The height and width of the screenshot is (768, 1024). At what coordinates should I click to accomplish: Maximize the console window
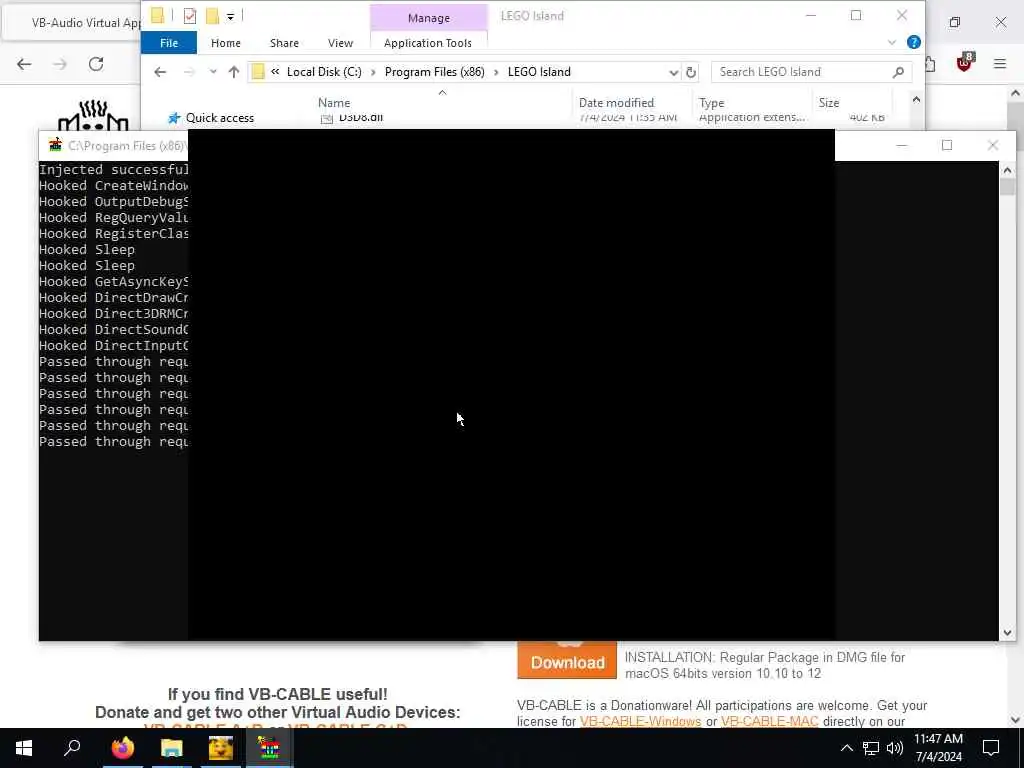pyautogui.click(x=947, y=145)
